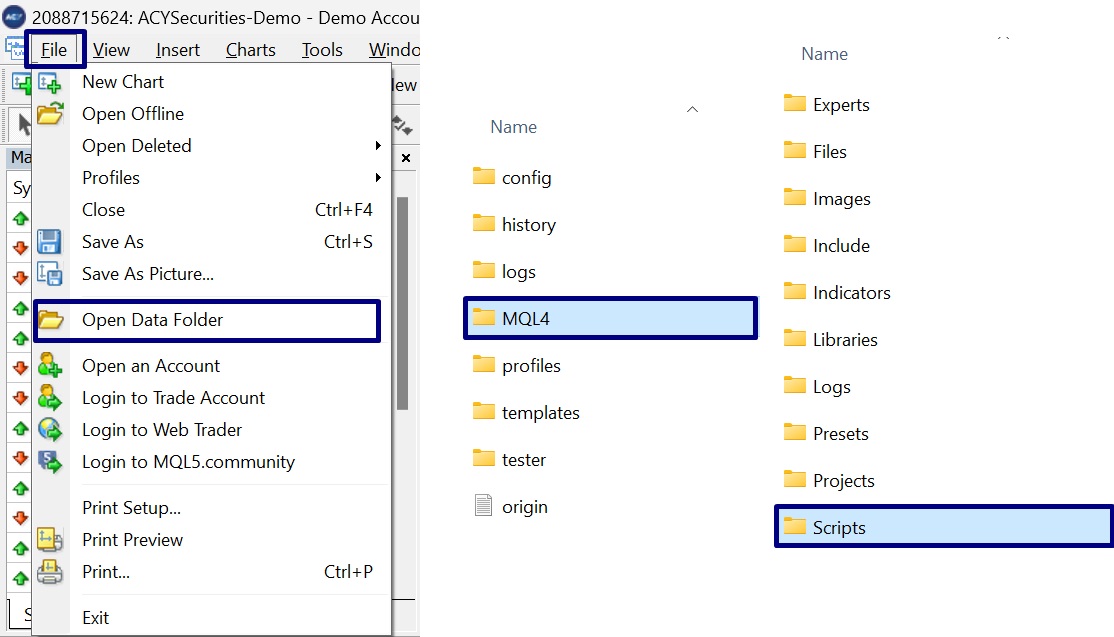Select Open Data Folder menu entry
The image size is (1114, 637).
(152, 320)
